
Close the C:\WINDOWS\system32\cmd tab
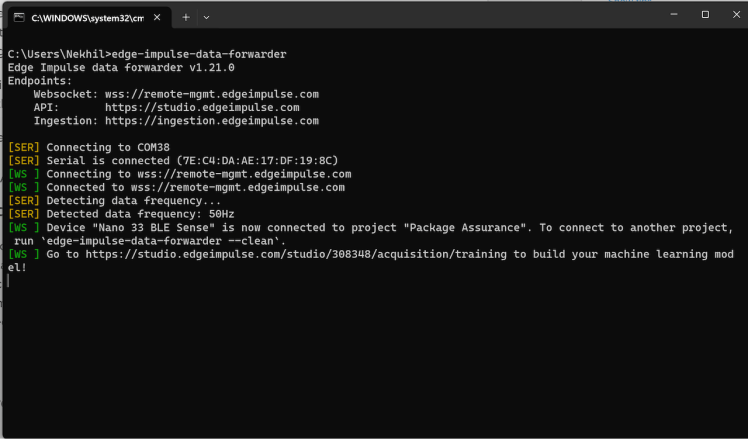coord(156,18)
